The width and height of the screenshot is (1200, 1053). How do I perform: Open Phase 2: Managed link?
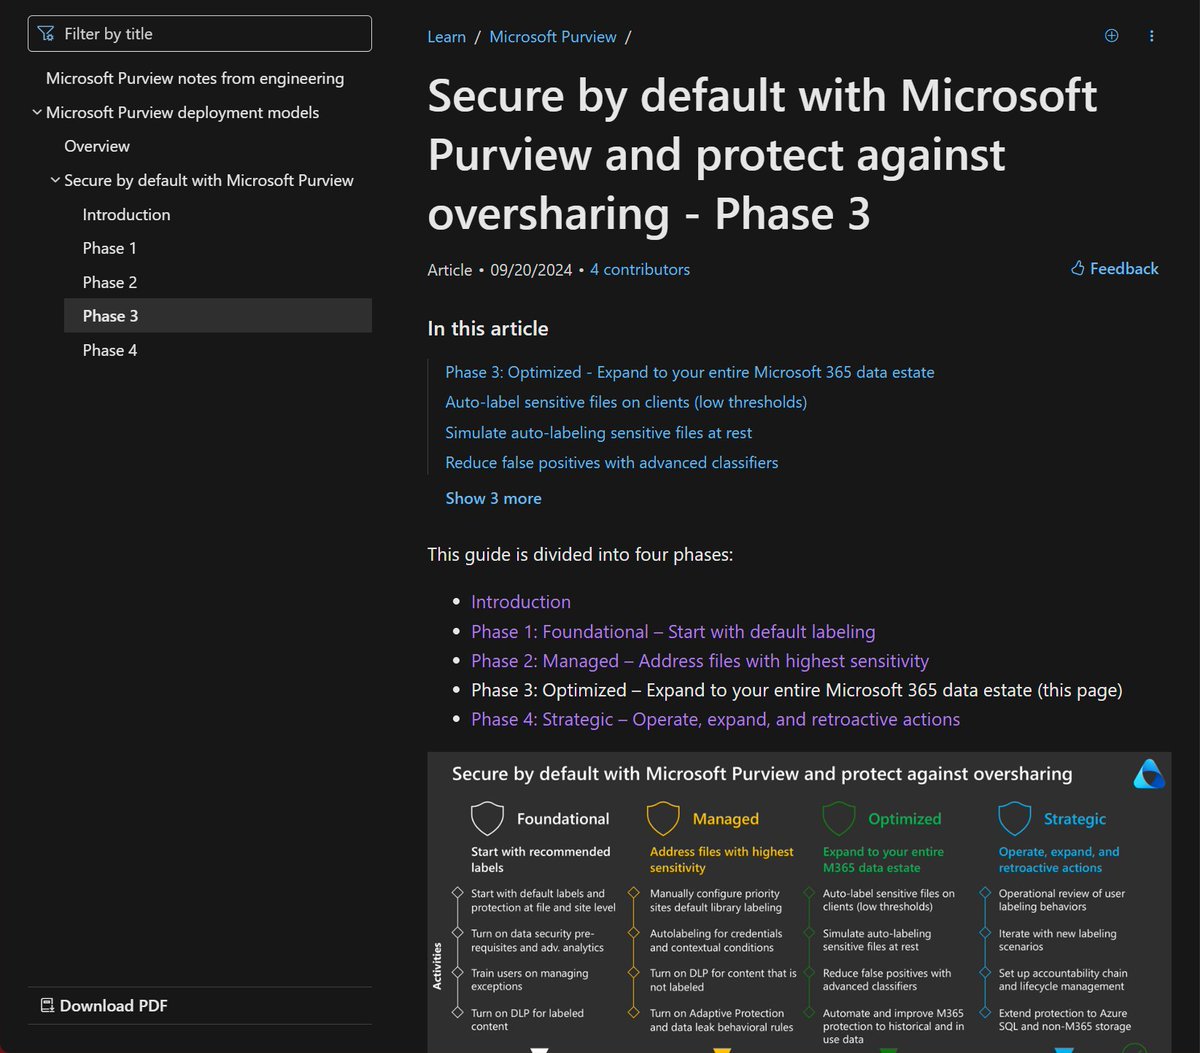[x=700, y=660]
